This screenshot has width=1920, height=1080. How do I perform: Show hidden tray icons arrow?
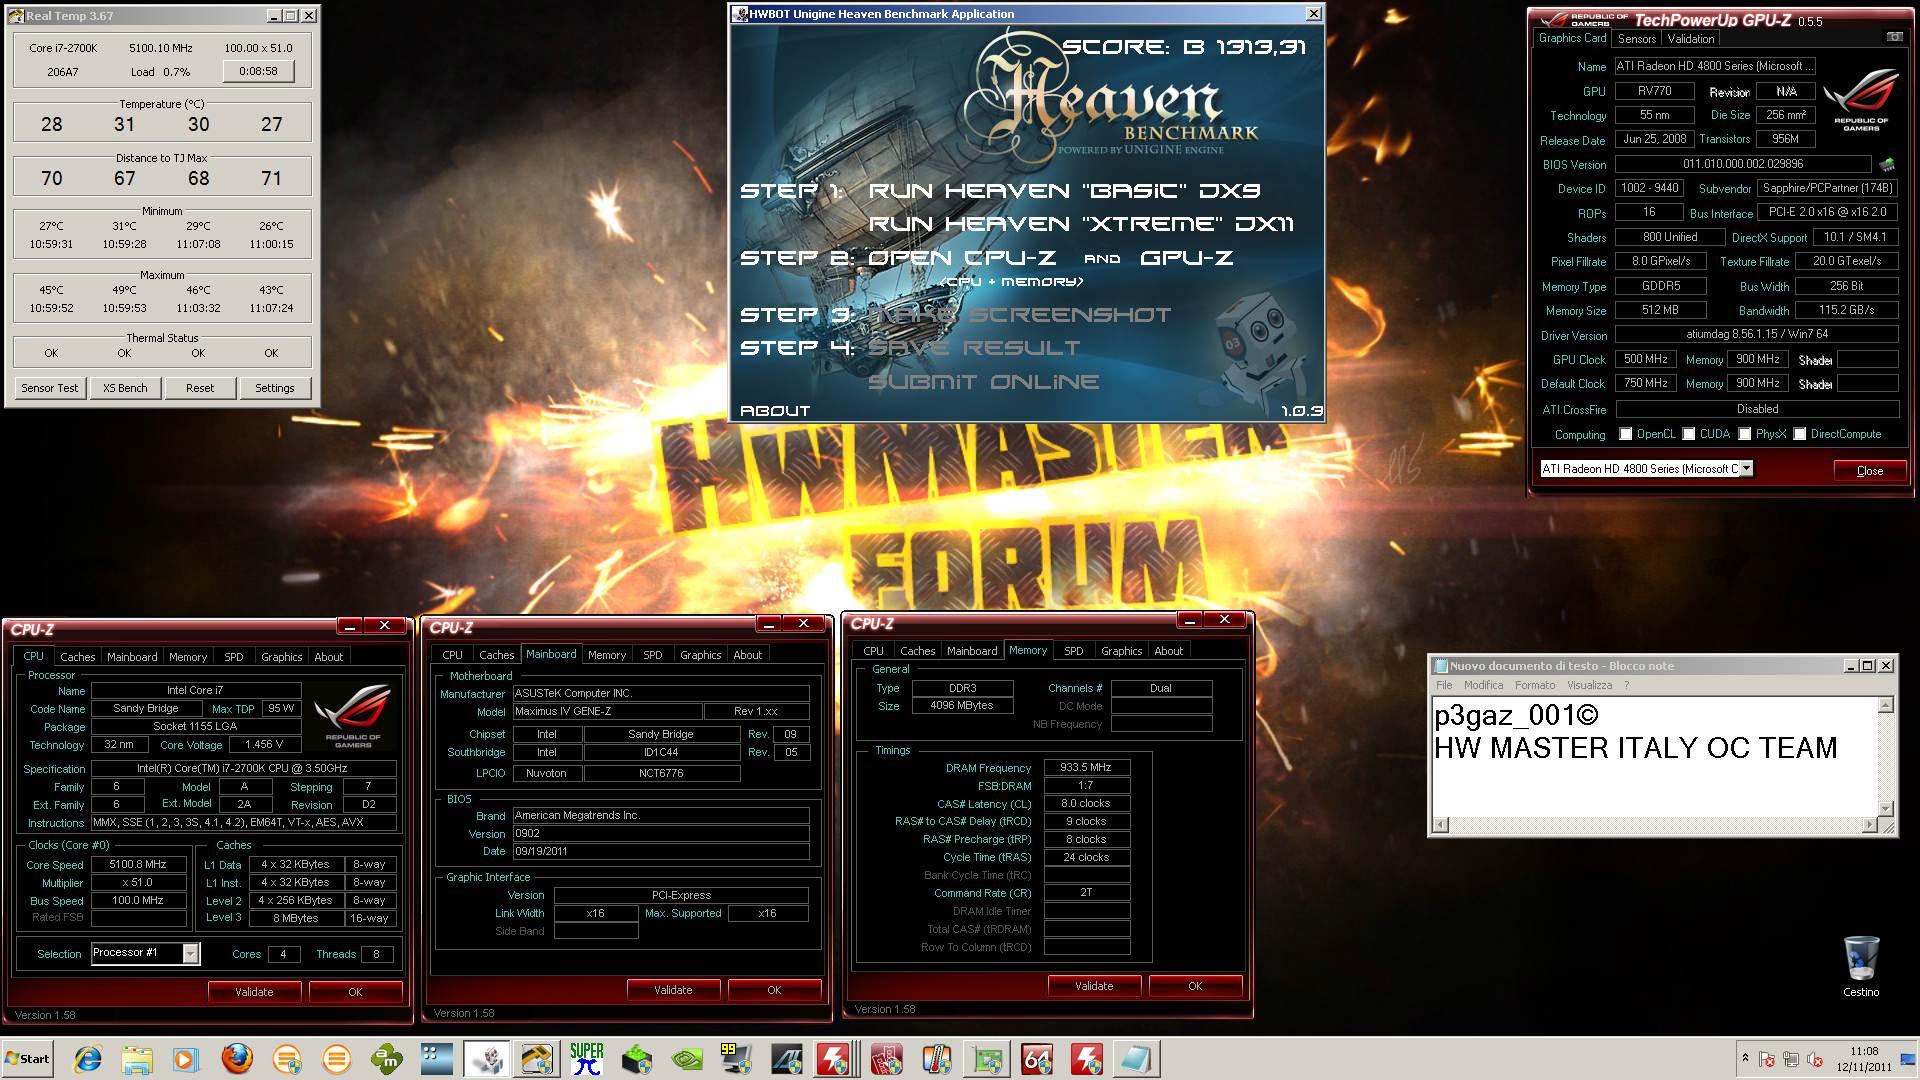(x=1745, y=1058)
